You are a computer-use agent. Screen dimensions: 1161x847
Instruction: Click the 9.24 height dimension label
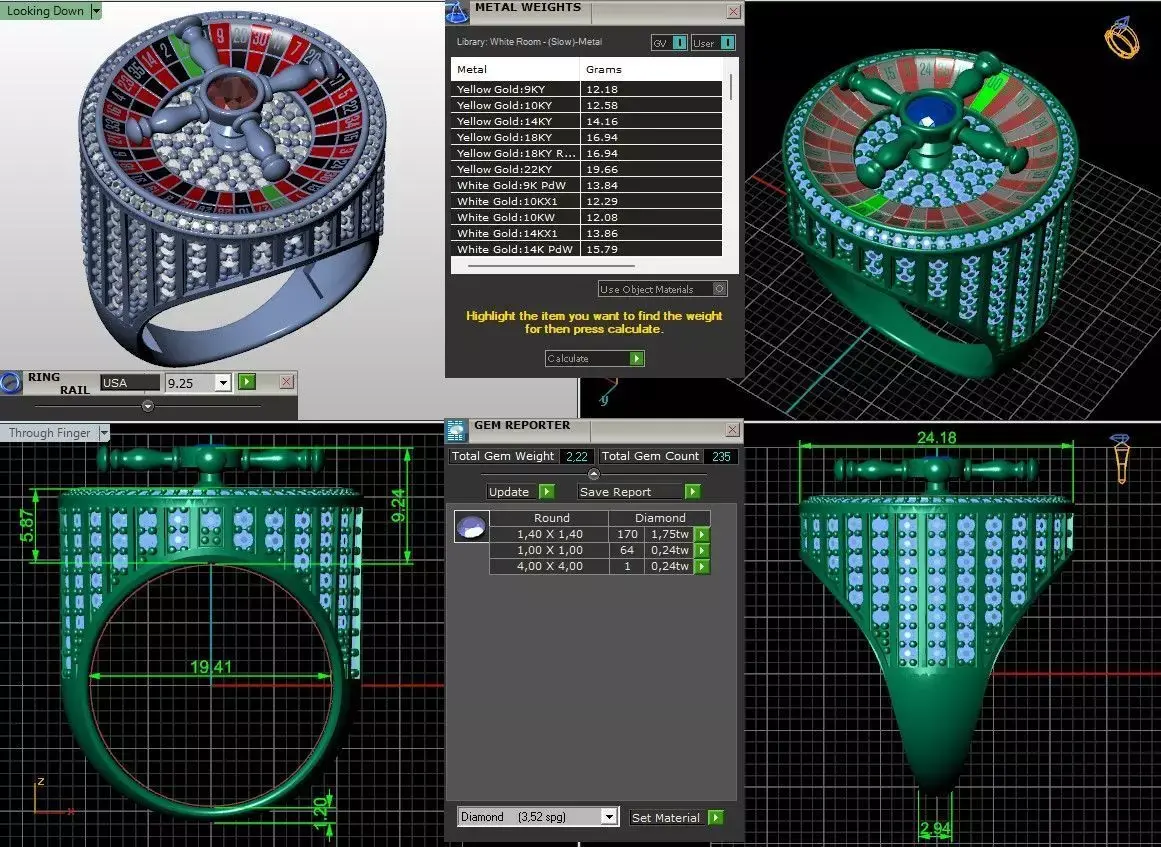click(x=398, y=504)
